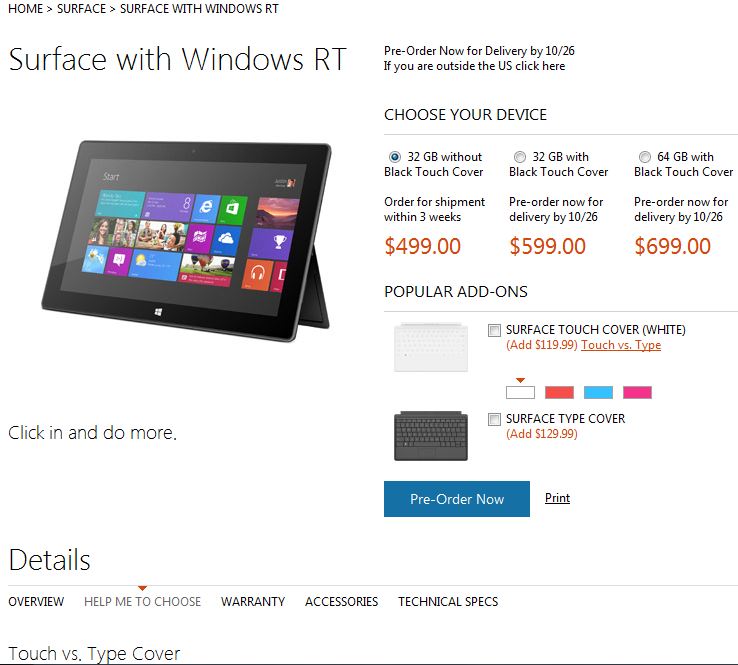The width and height of the screenshot is (738, 665).
Task: Choose the cyan Touch Cover color swatch
Action: tap(598, 392)
